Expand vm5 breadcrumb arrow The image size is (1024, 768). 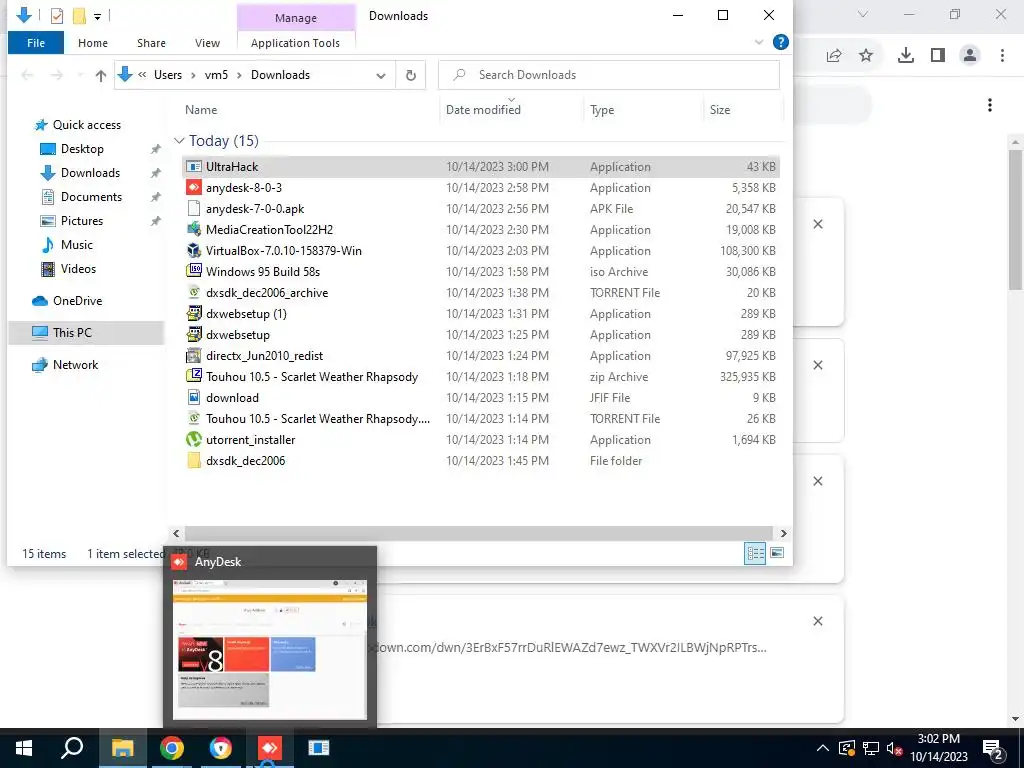[239, 75]
